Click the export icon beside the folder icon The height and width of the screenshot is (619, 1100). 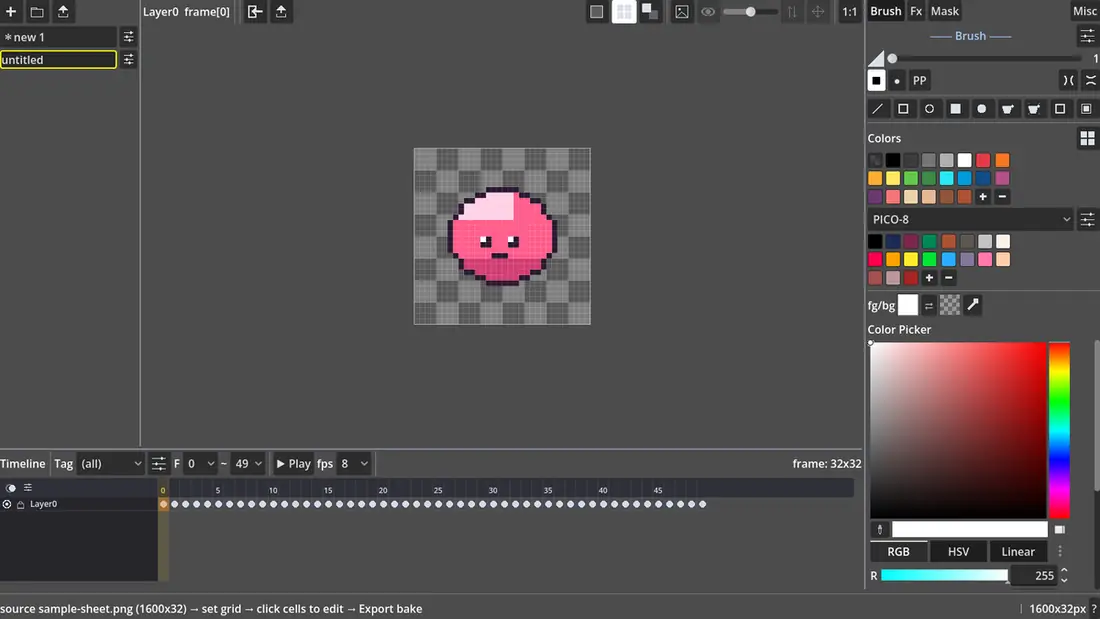(63, 11)
